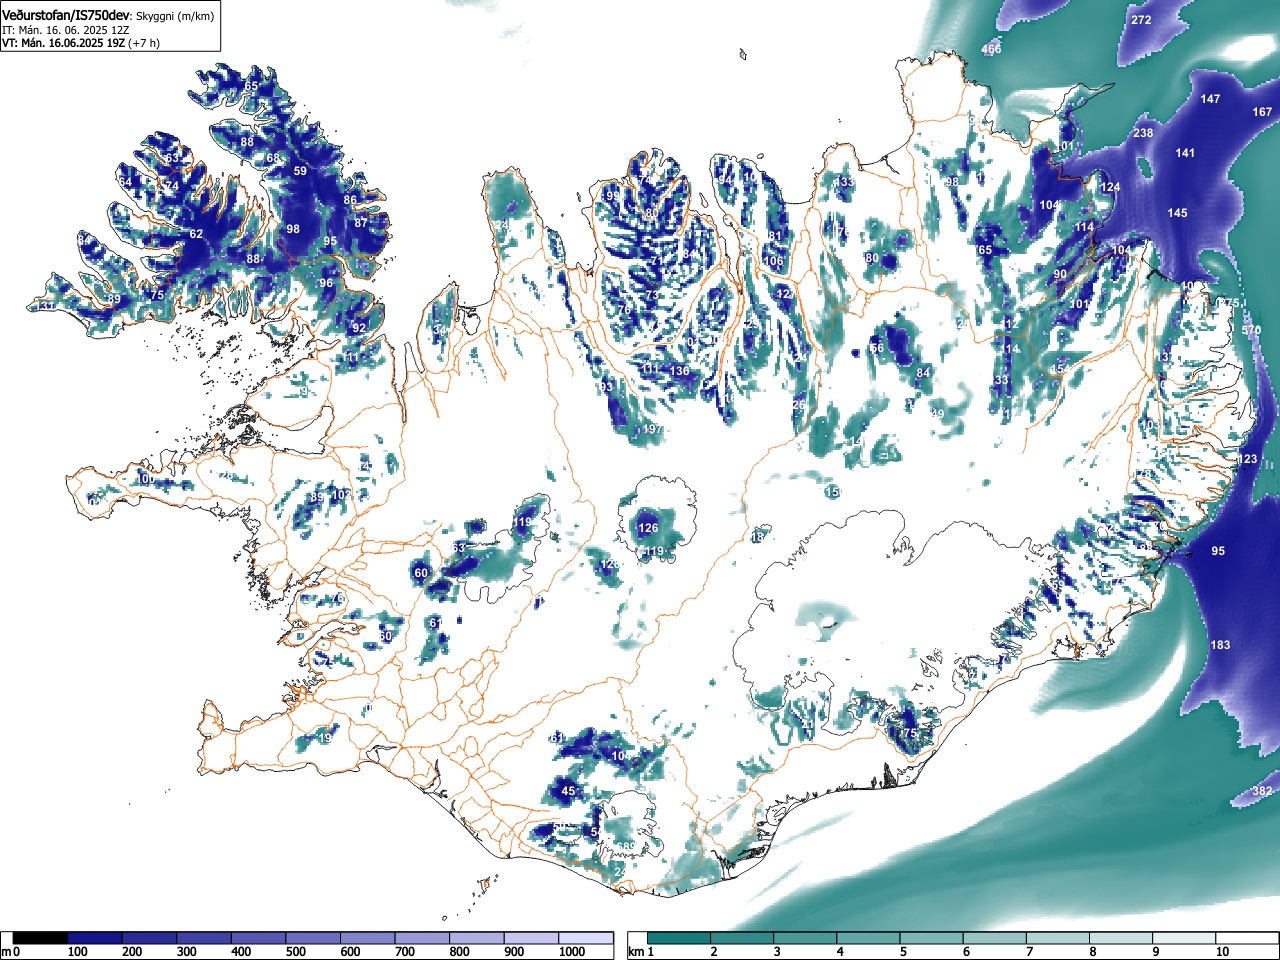Click the visibility value 570 at east edge
The width and height of the screenshot is (1280, 960).
pos(1251,330)
